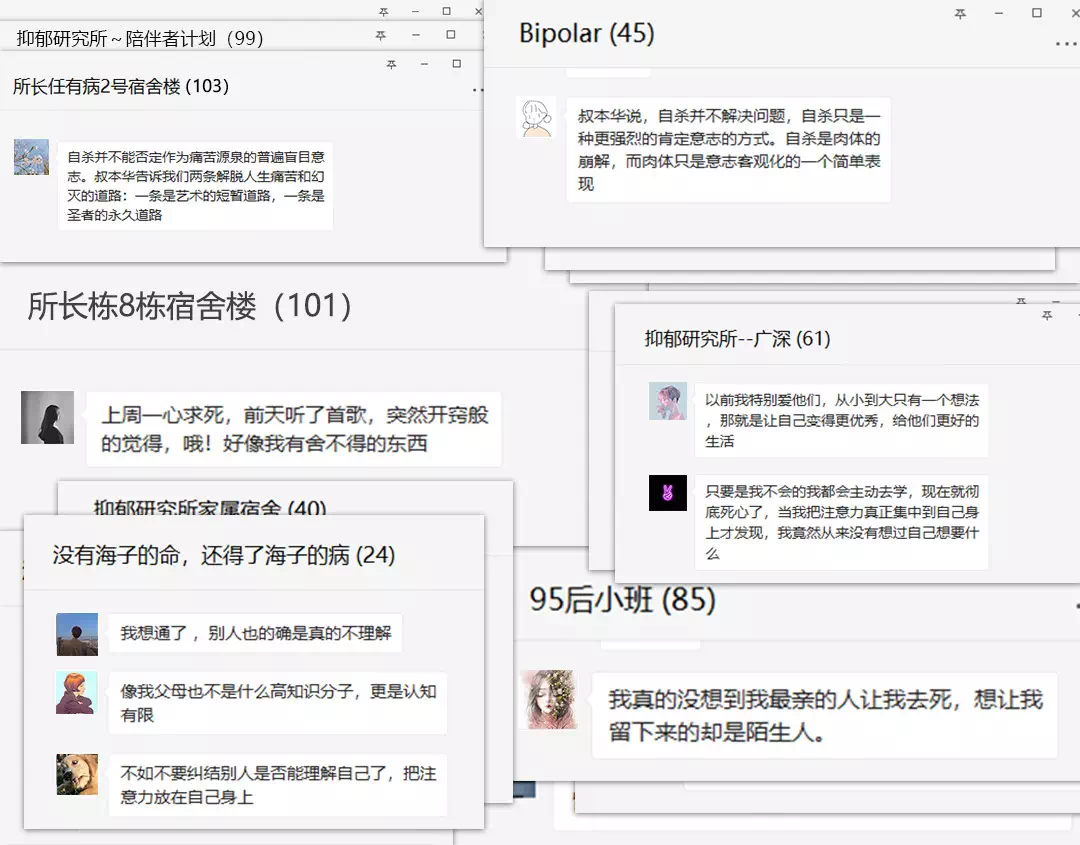Pin the topmost background window at upper left
This screenshot has height=845, width=1080.
pos(384,12)
